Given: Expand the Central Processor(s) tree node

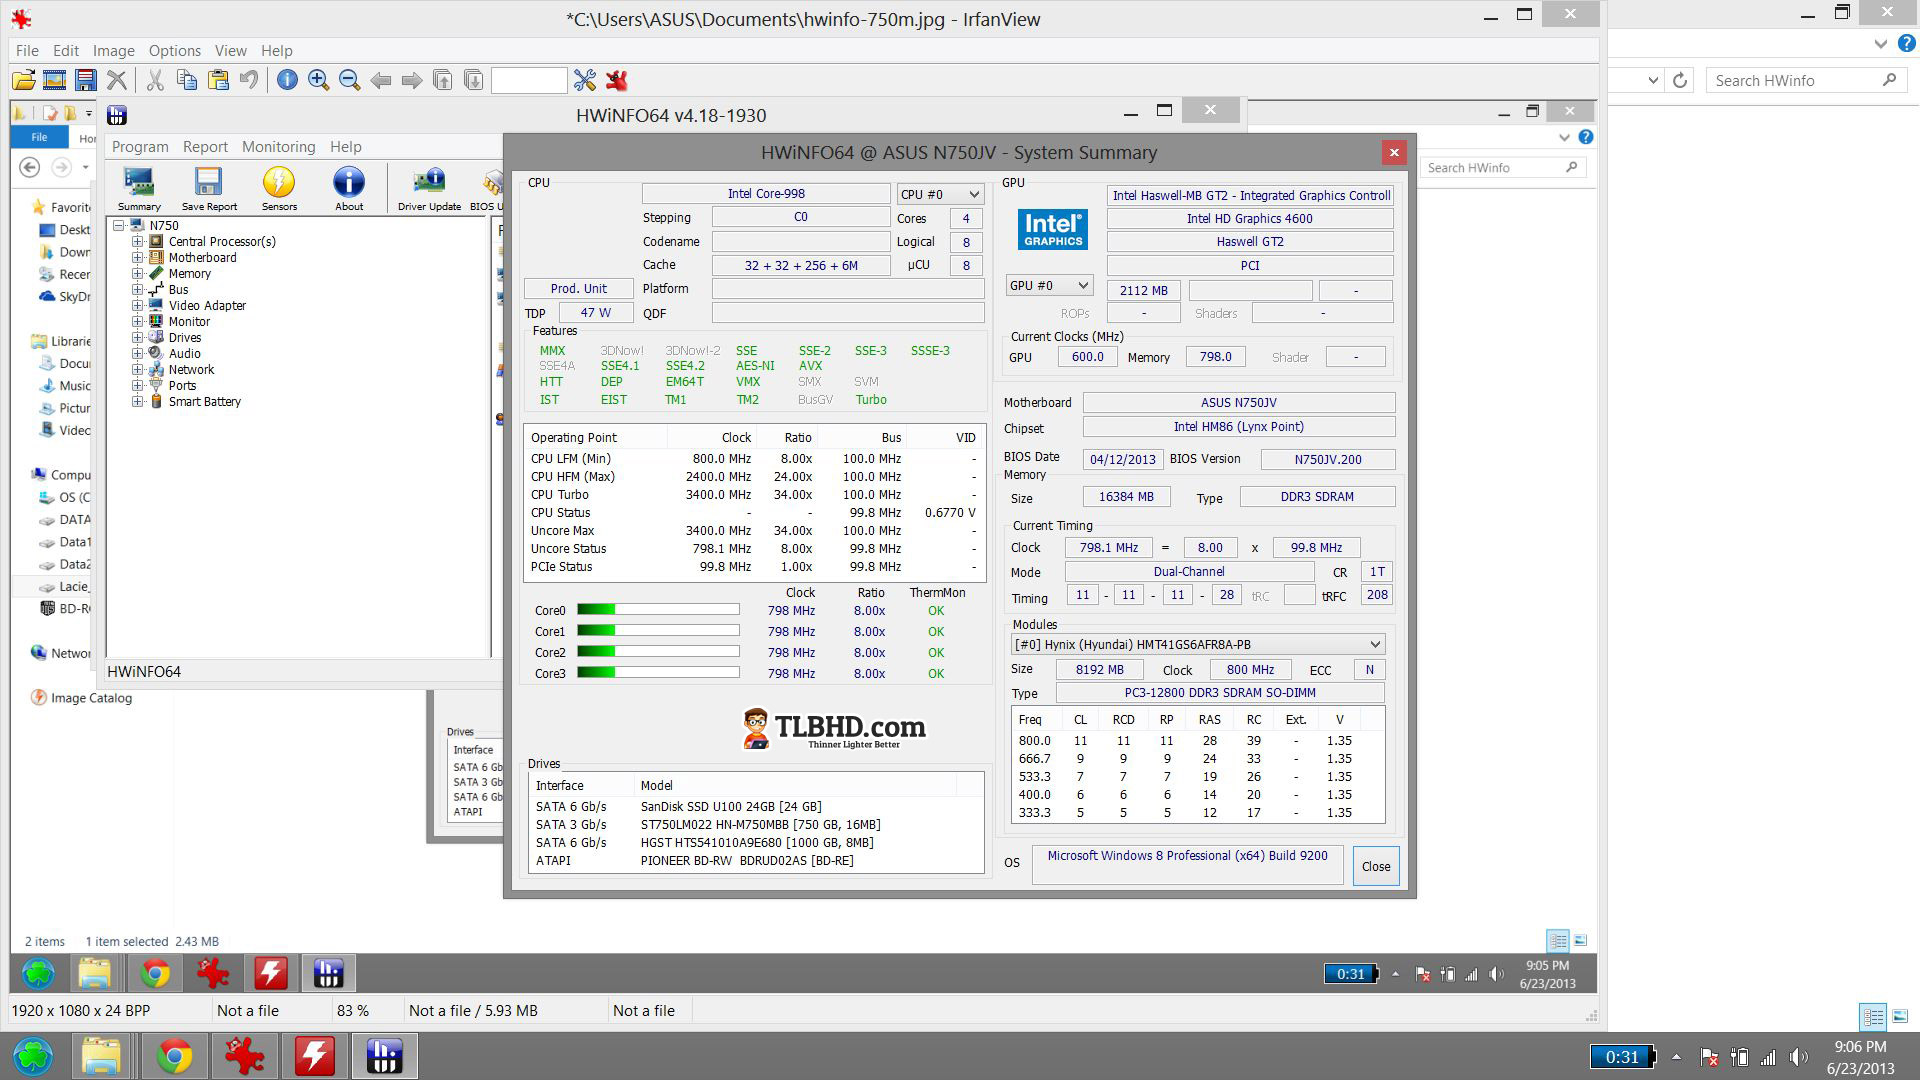Looking at the screenshot, I should click(138, 241).
